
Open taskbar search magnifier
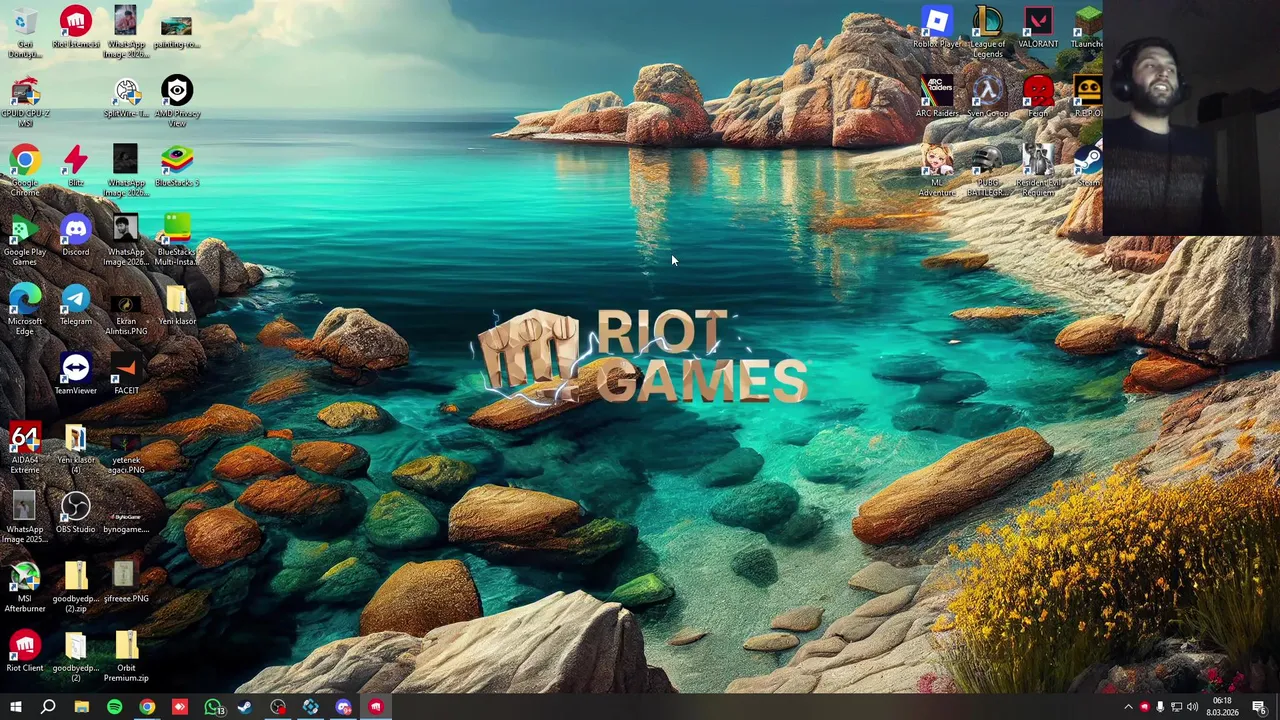click(48, 707)
